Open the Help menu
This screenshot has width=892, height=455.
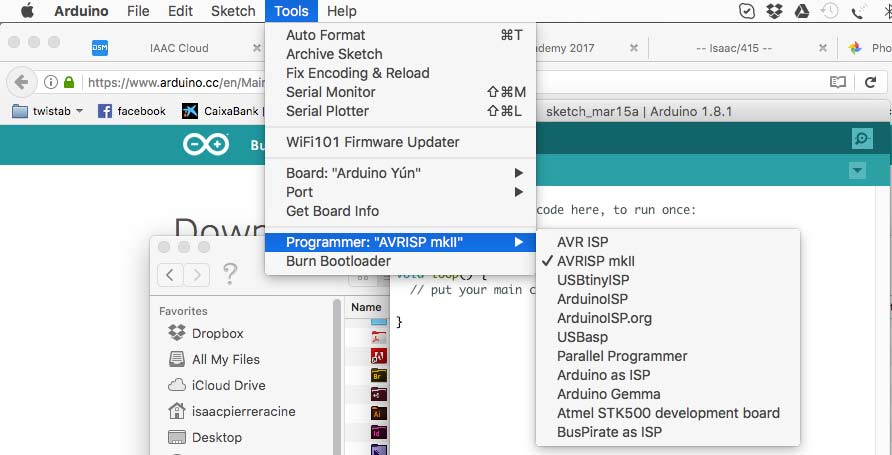342,11
